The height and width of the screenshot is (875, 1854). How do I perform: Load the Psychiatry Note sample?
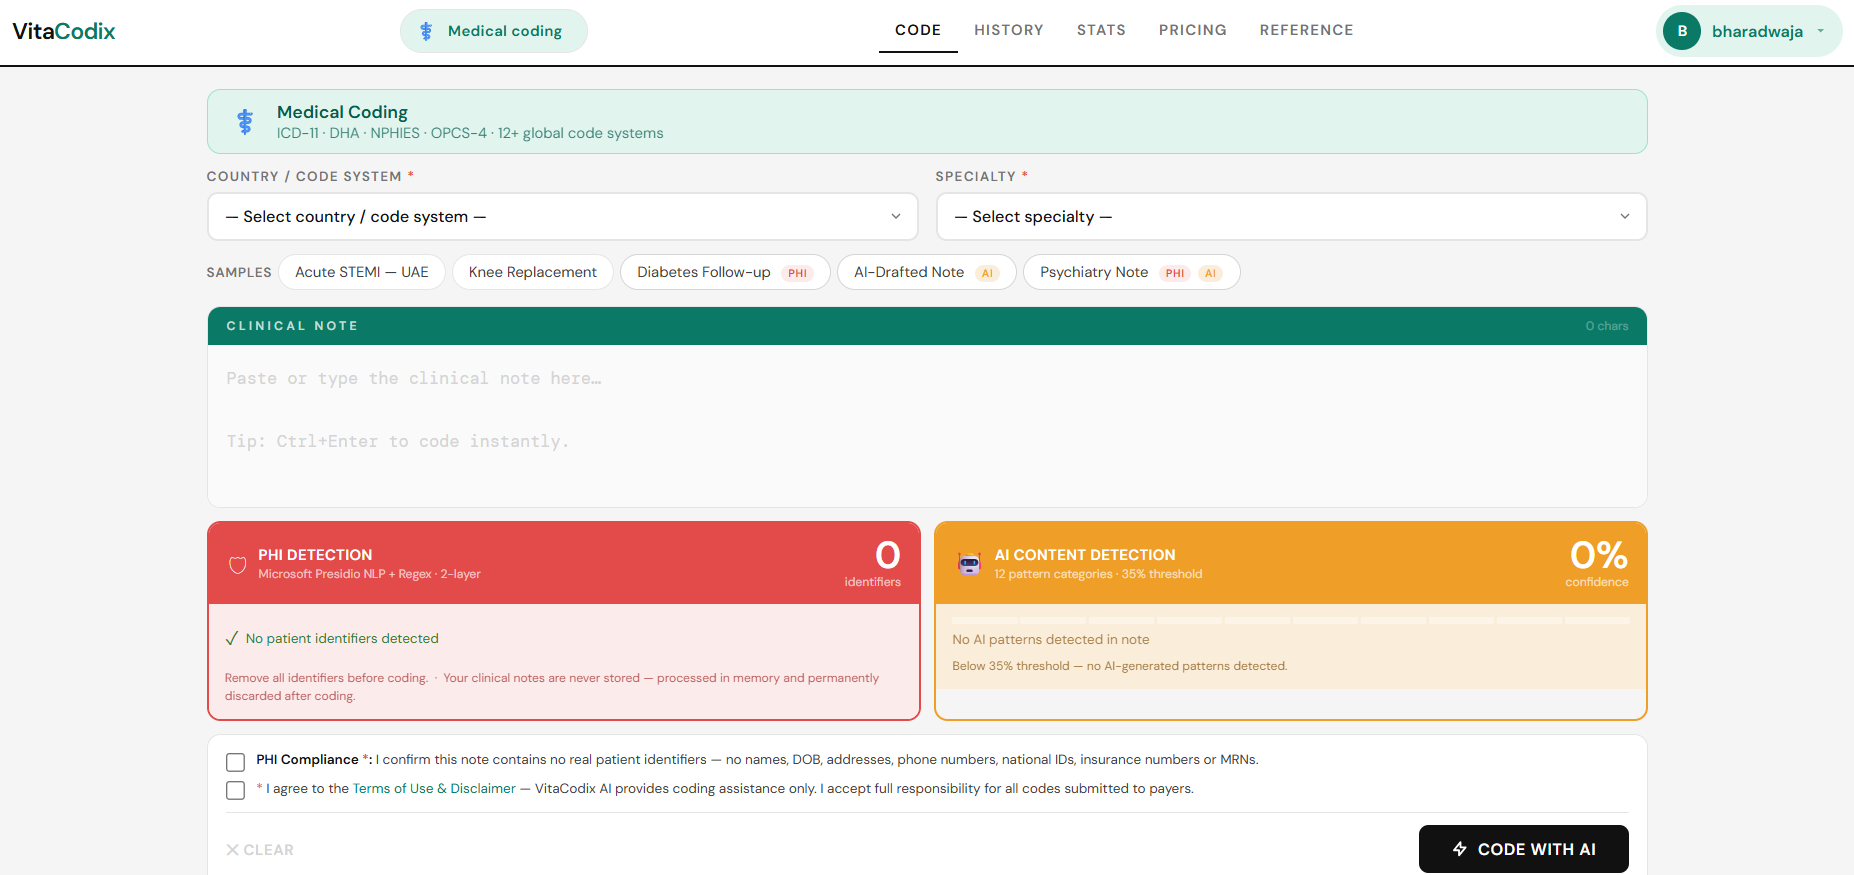1132,272
